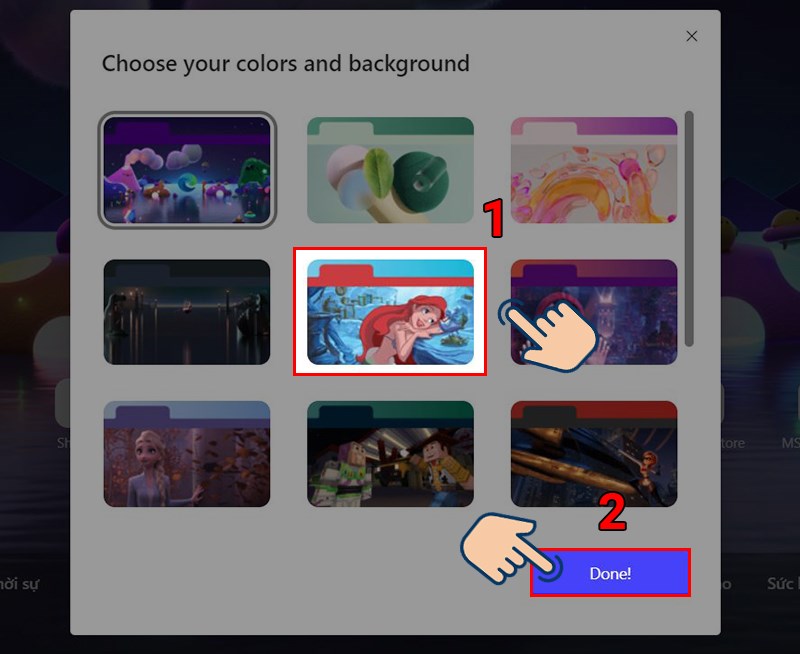
Task: Select the purple city theme thumbnail
Action: point(594,312)
